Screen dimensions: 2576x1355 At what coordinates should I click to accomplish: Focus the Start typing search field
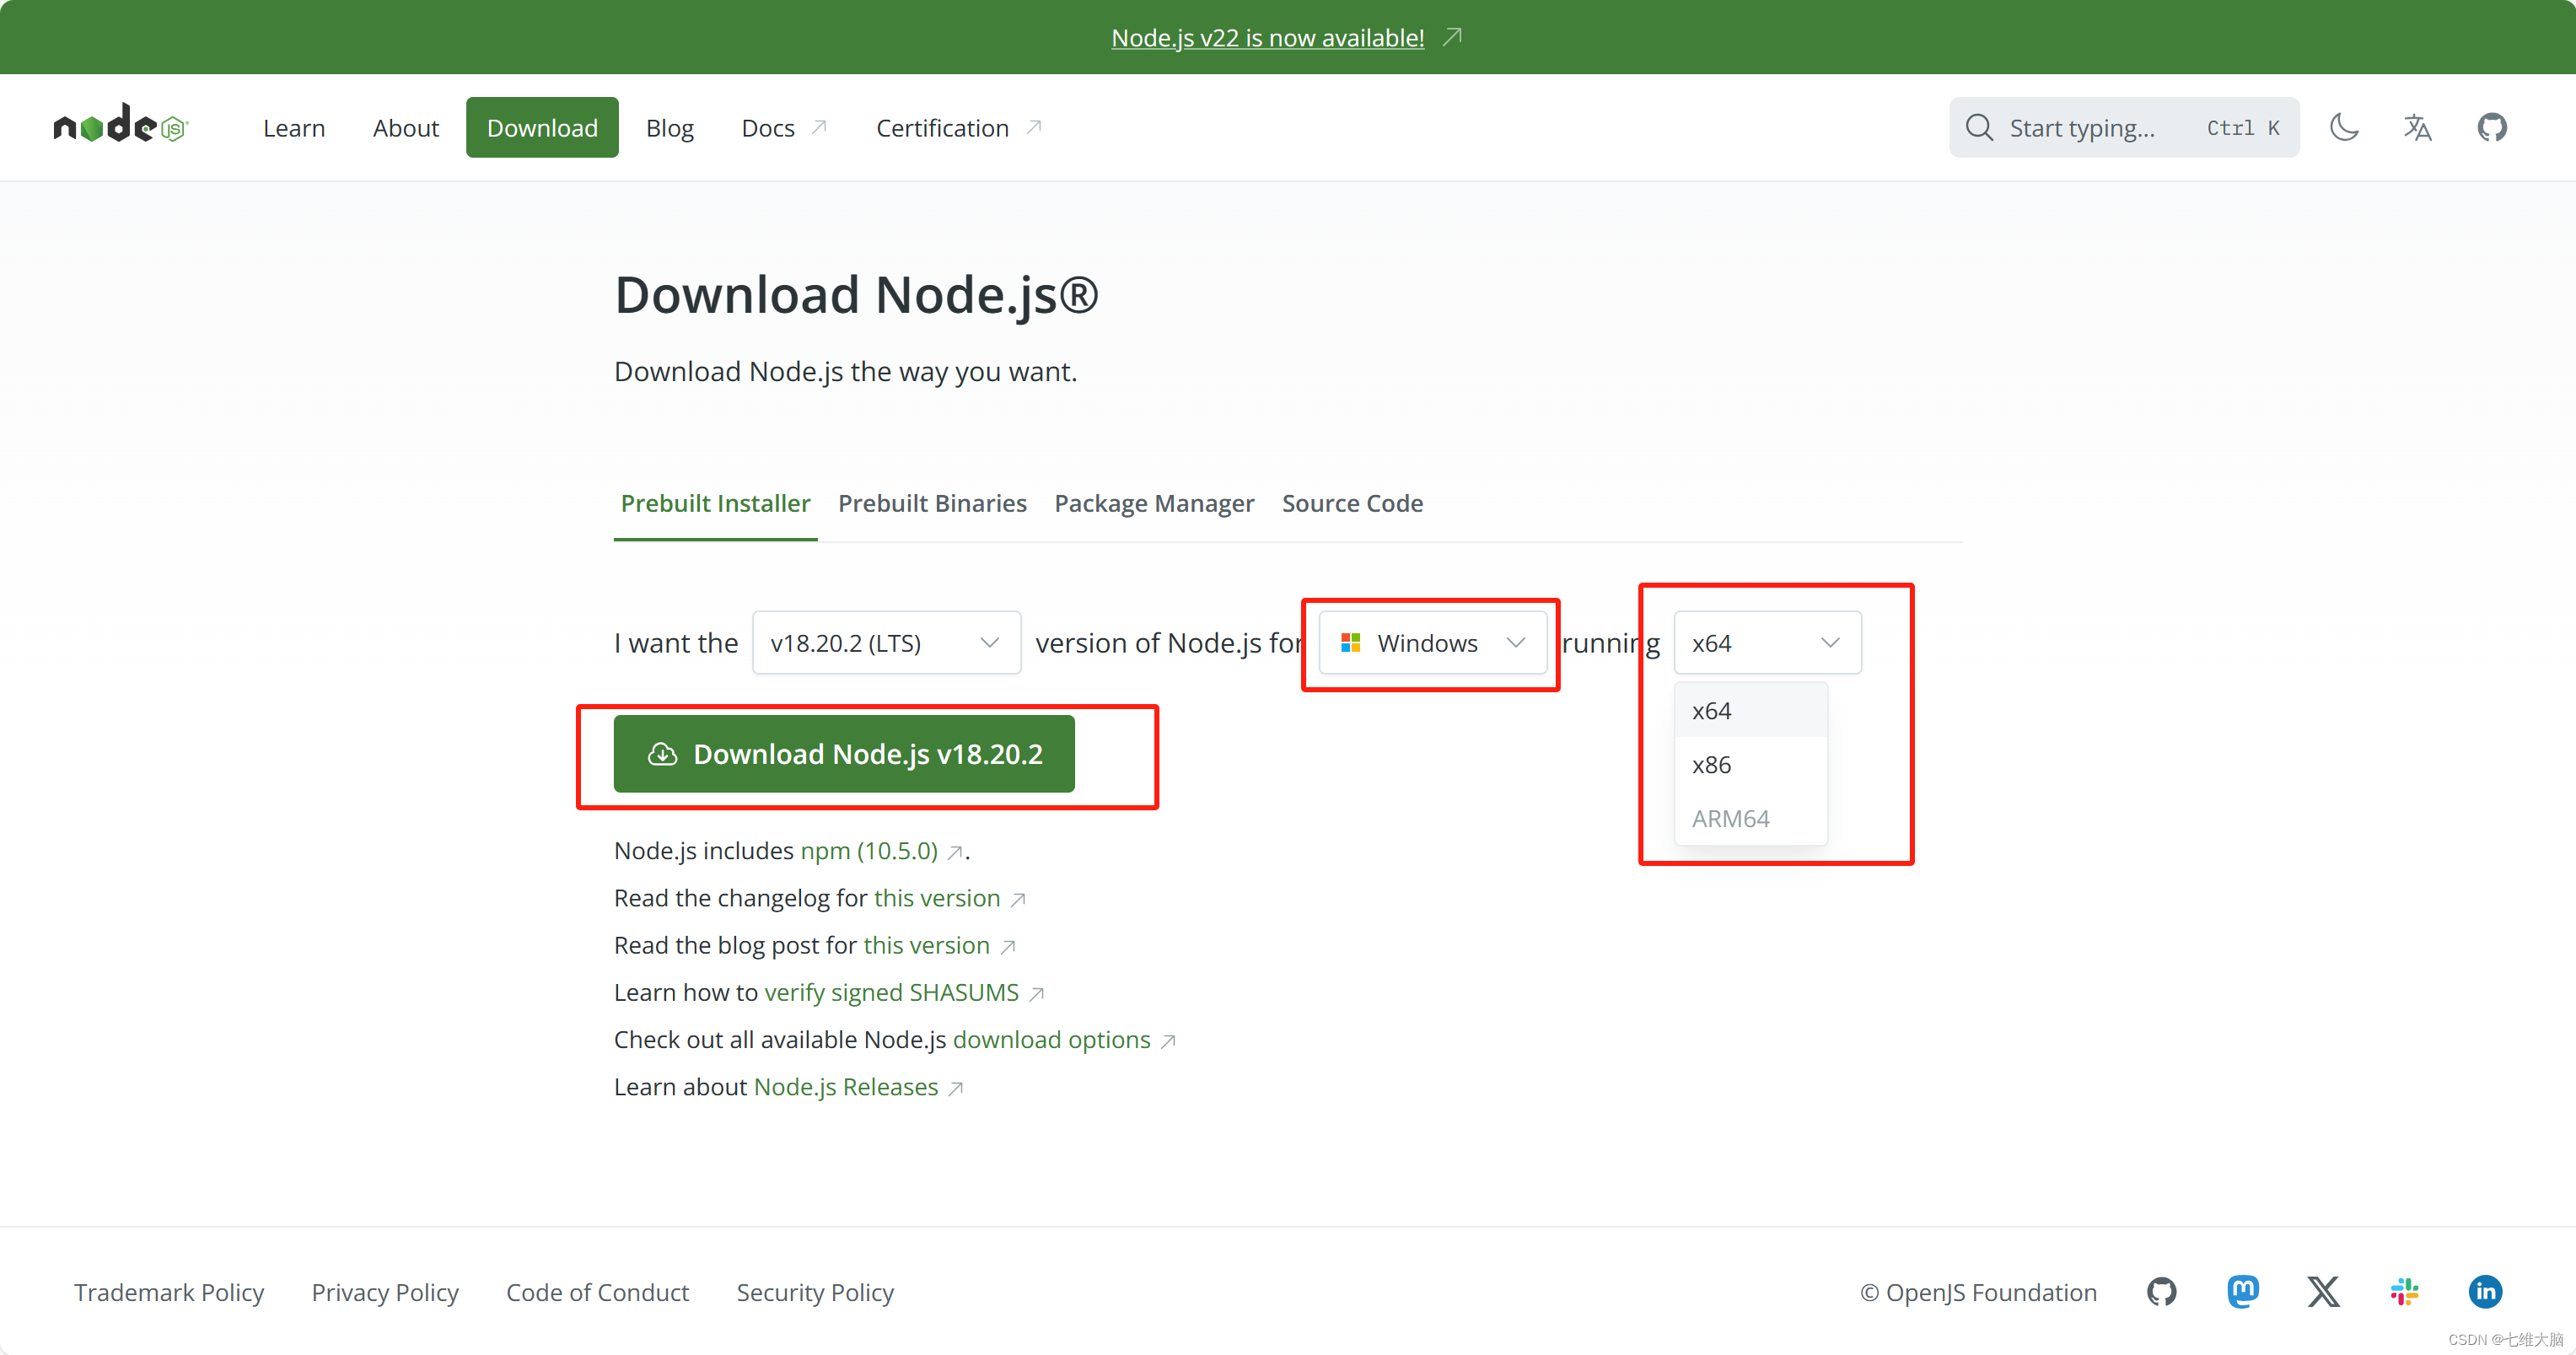(2124, 127)
